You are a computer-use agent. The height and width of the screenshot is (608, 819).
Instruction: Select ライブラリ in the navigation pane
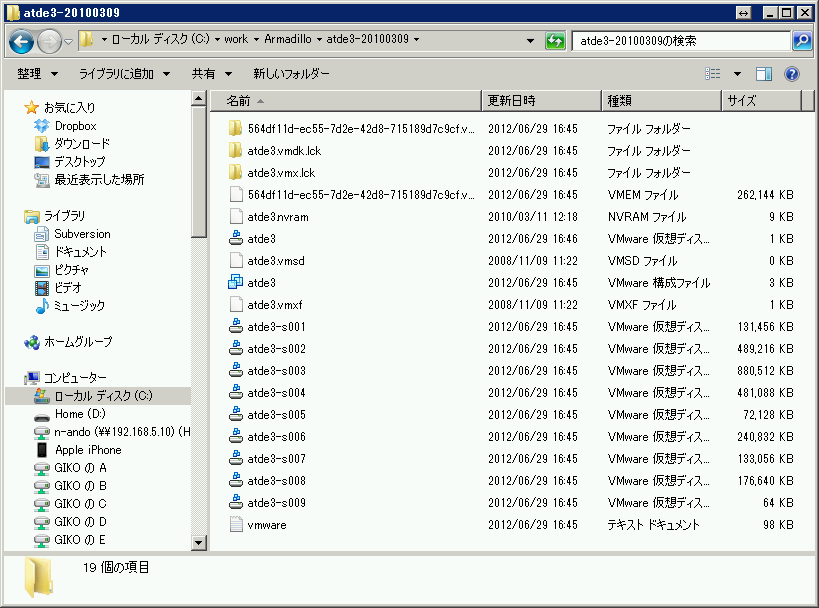(54, 216)
